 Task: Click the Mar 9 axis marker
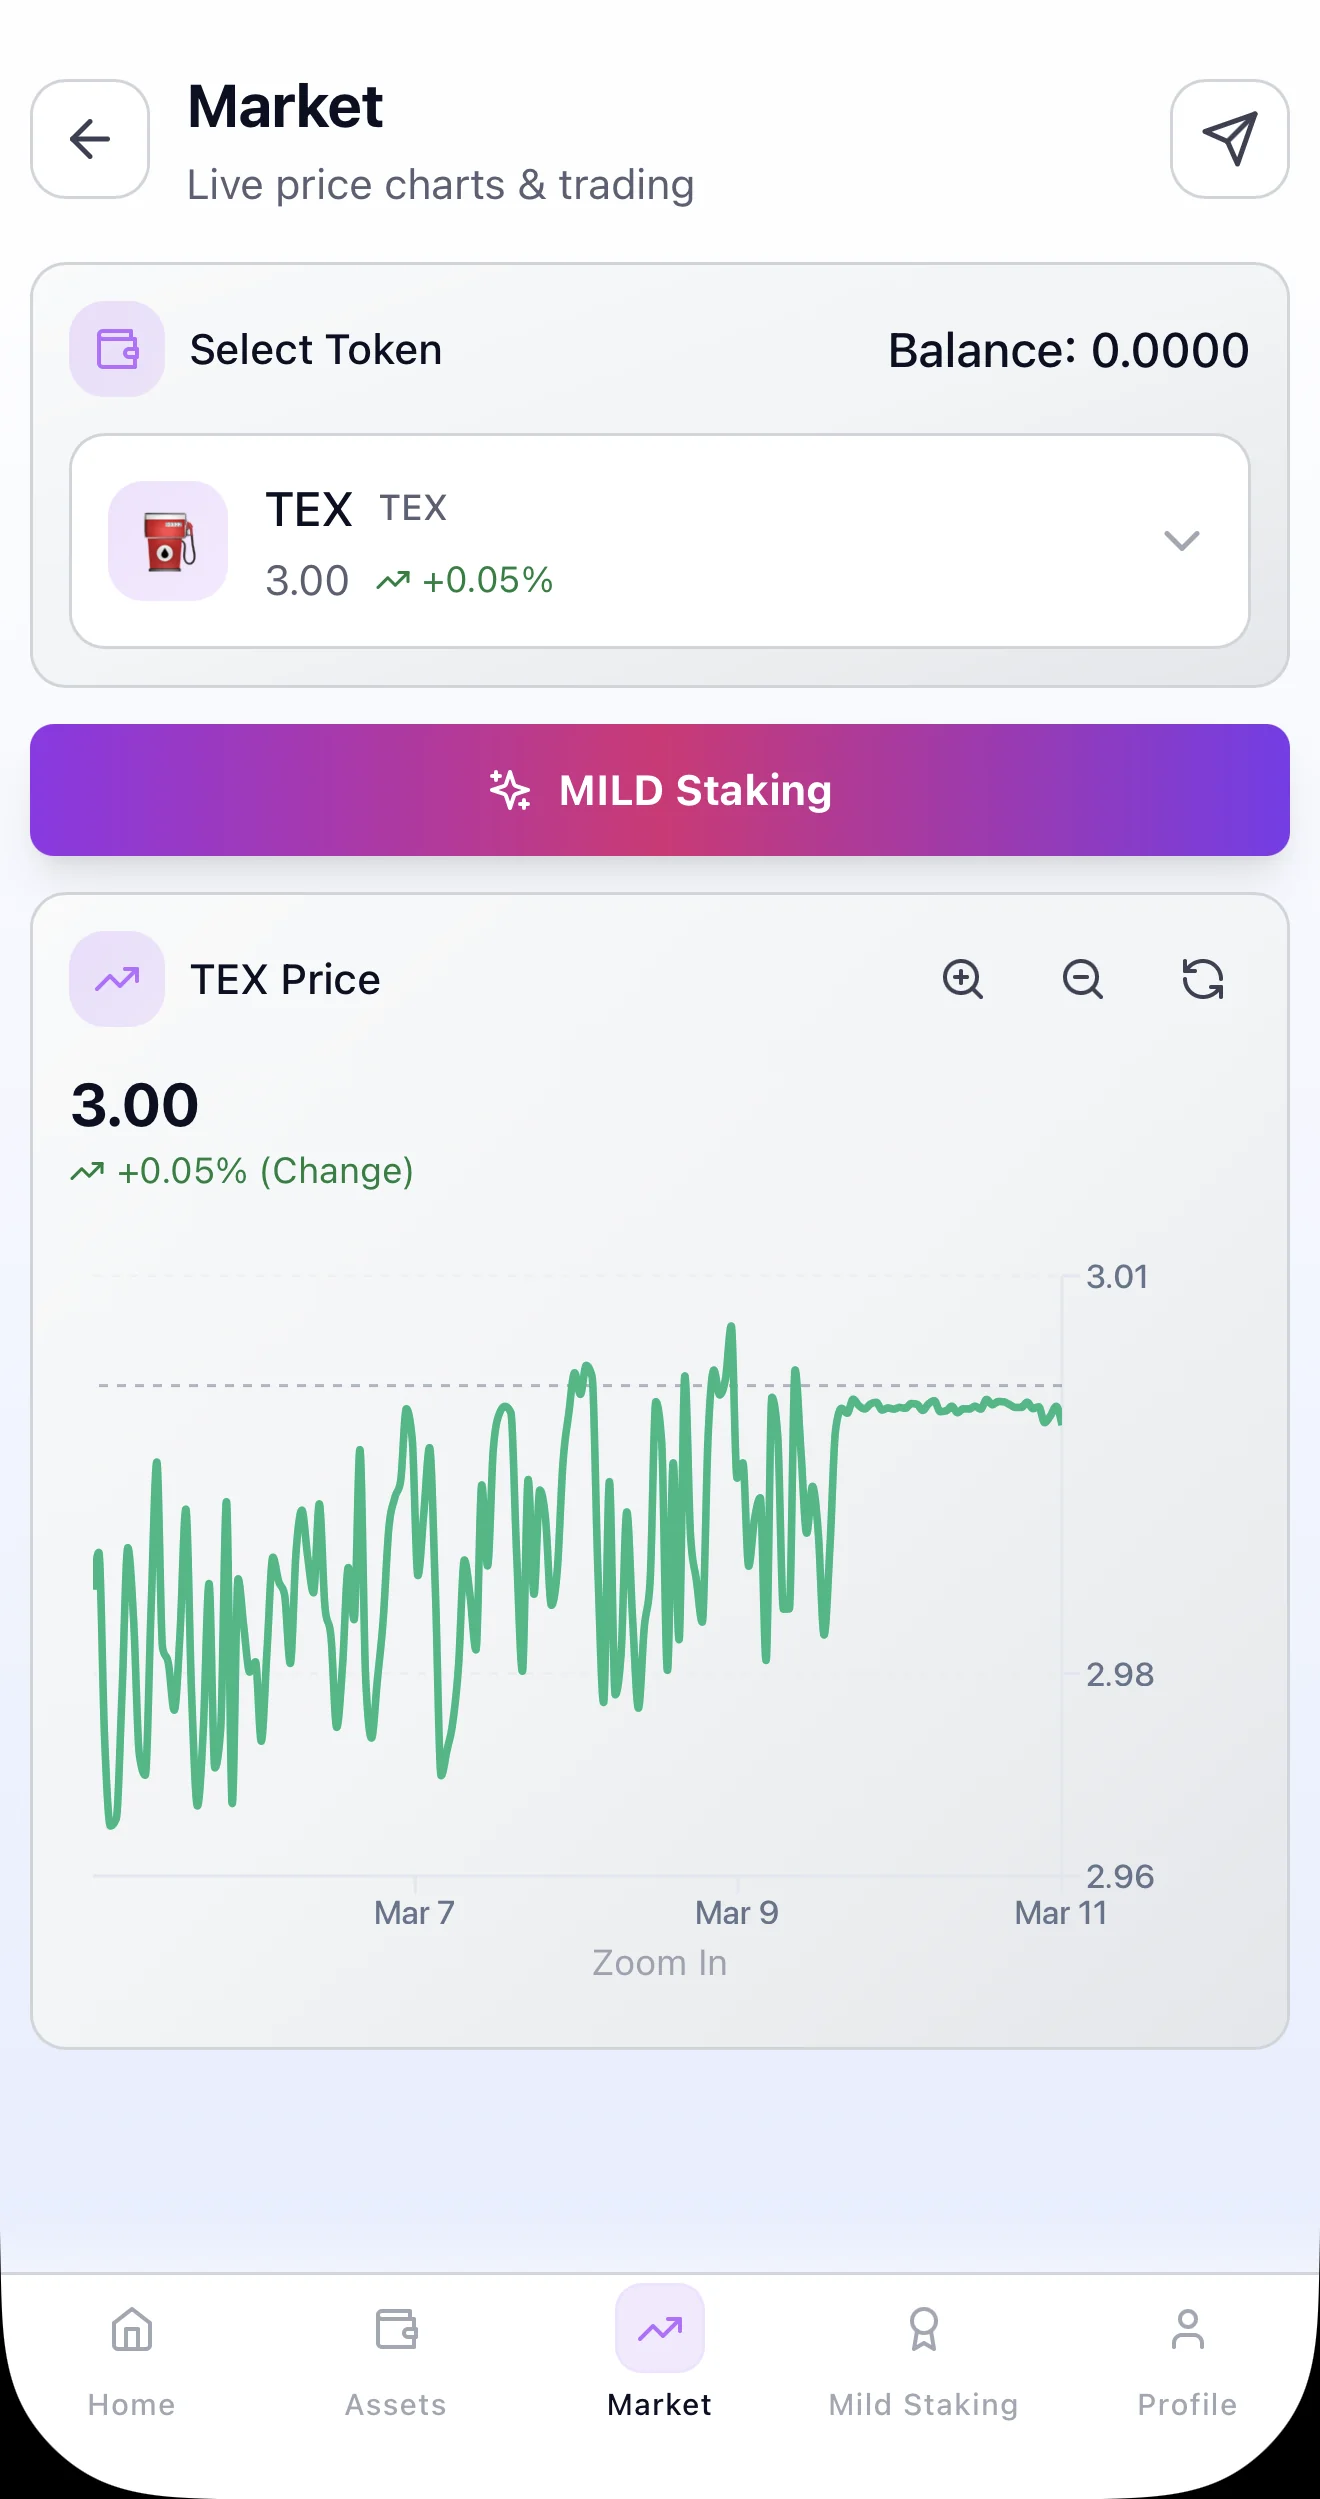coord(737,1913)
